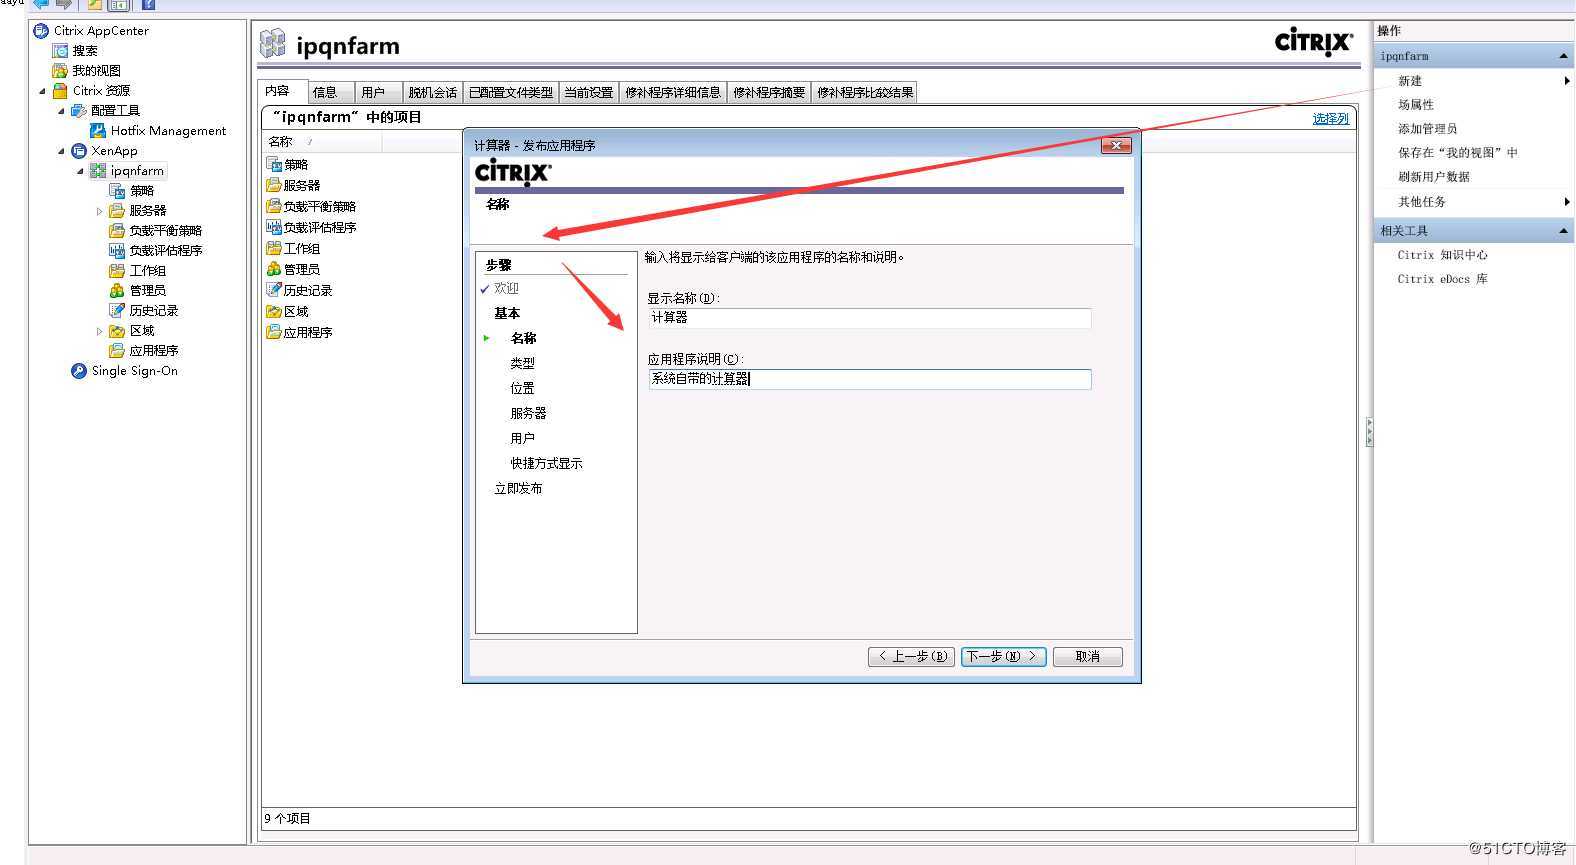Click the 管理员 people icon in tree

(x=117, y=290)
